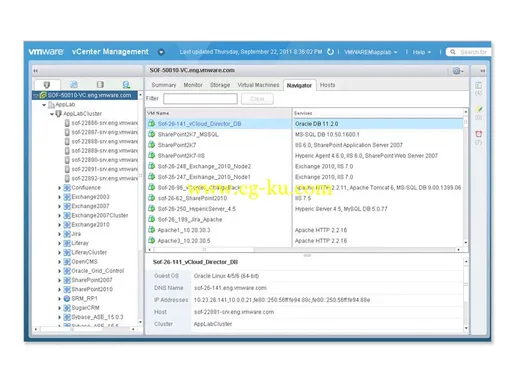Open work in progress notes icon

click(479, 109)
